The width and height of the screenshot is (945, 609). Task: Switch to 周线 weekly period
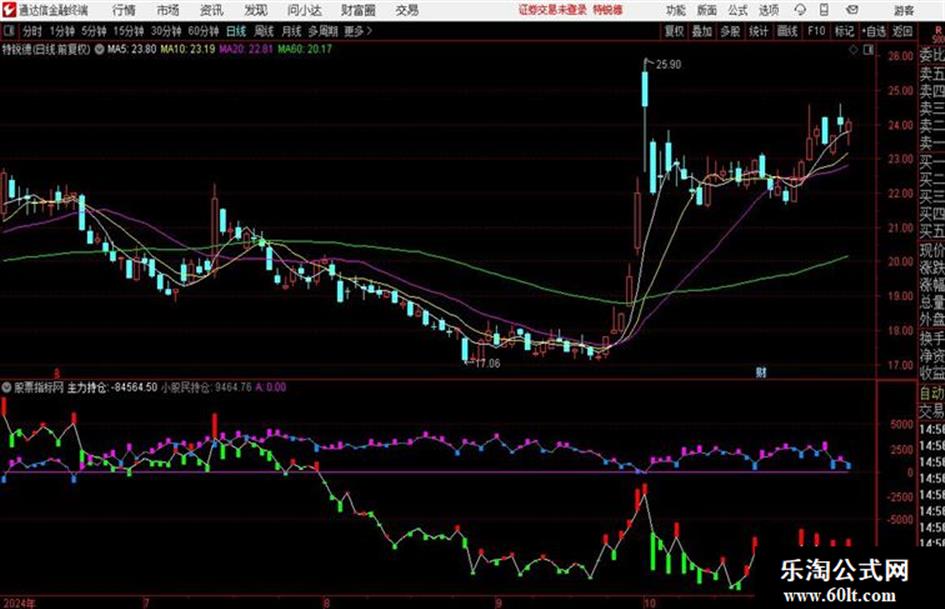coord(264,31)
